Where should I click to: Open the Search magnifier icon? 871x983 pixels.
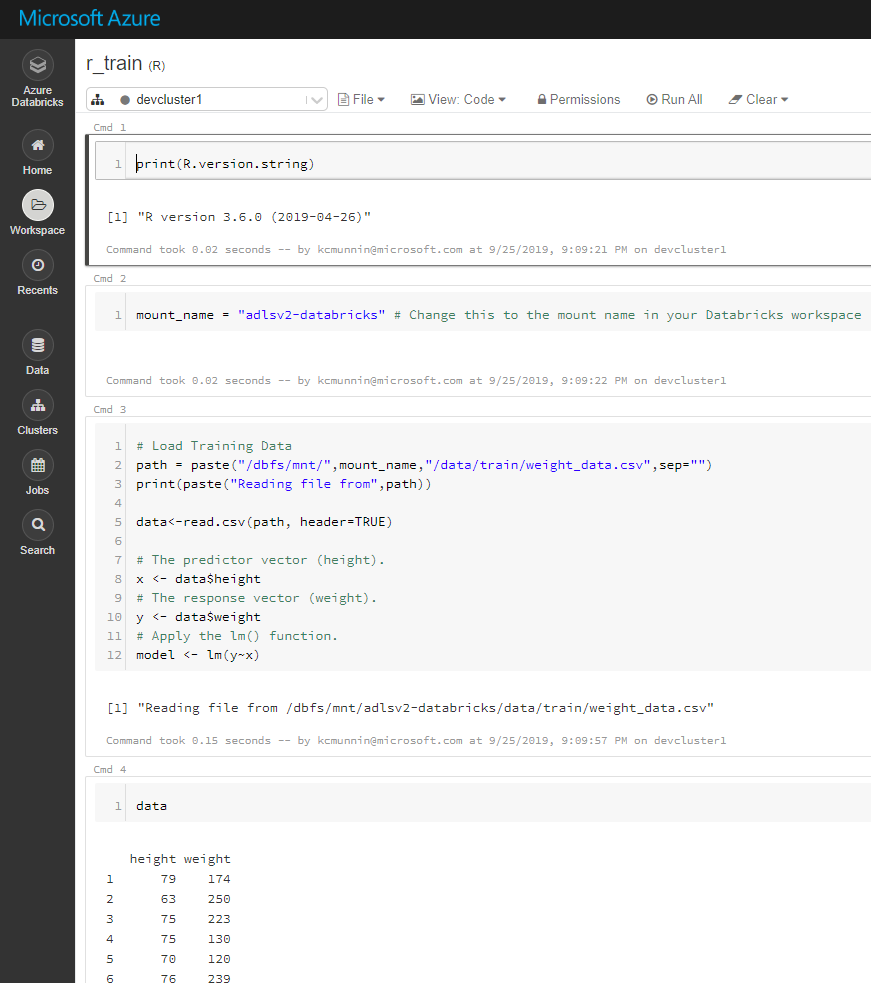[x=38, y=525]
